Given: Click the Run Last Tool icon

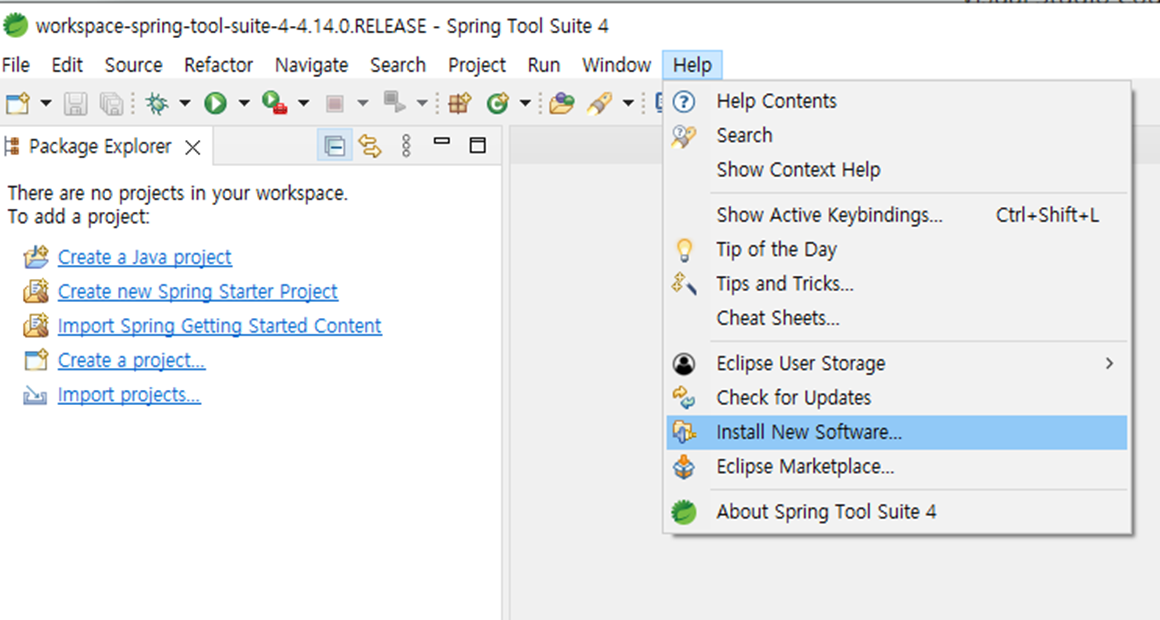Looking at the screenshot, I should [x=274, y=103].
